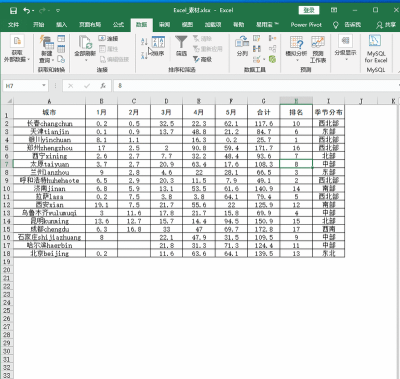Screen dimensions: 400x379
Task: Select the cell 济南jinan
Action: [x=49, y=189]
